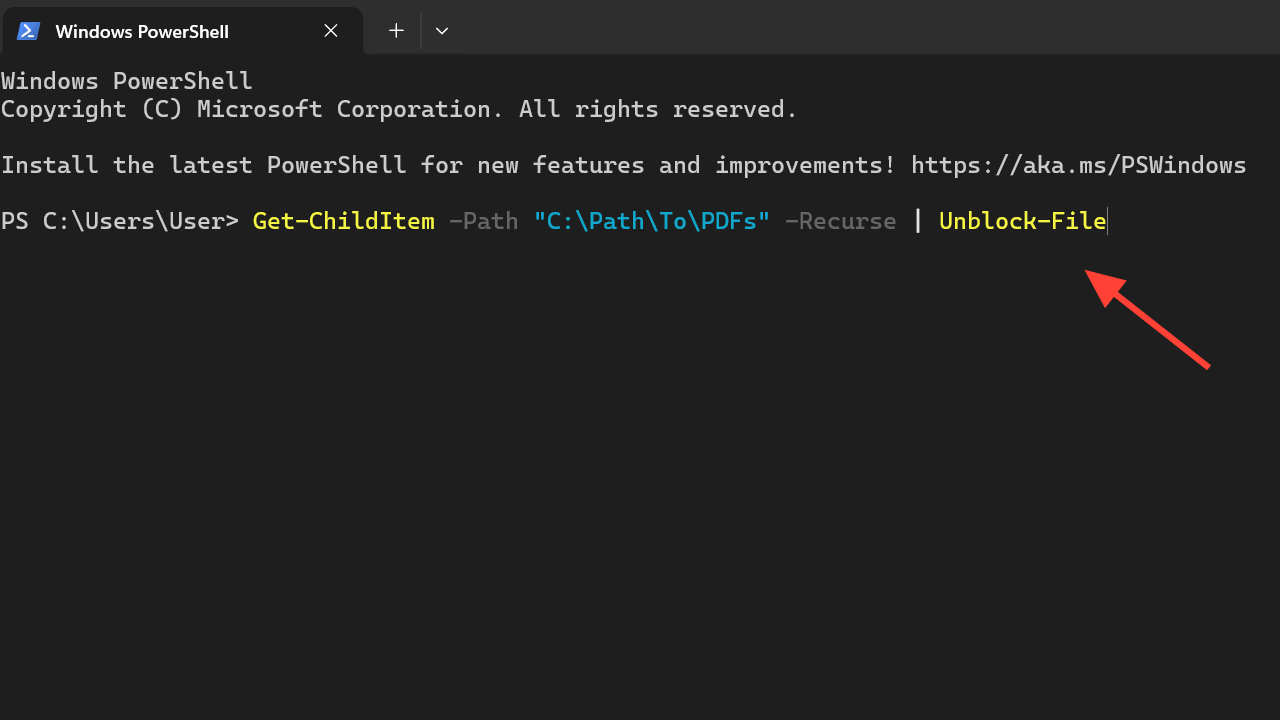The width and height of the screenshot is (1280, 720).
Task: Click the -Path parameter in the command
Action: click(483, 221)
